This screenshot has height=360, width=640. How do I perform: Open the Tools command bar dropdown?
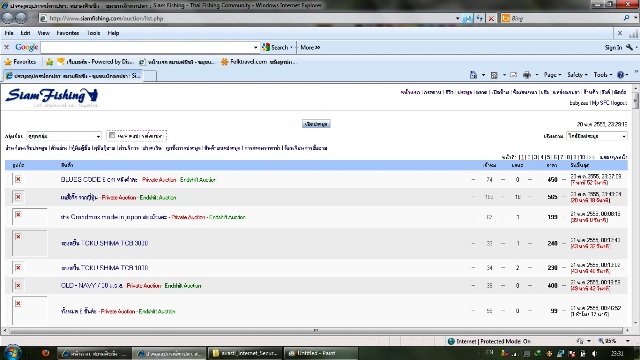coord(602,75)
